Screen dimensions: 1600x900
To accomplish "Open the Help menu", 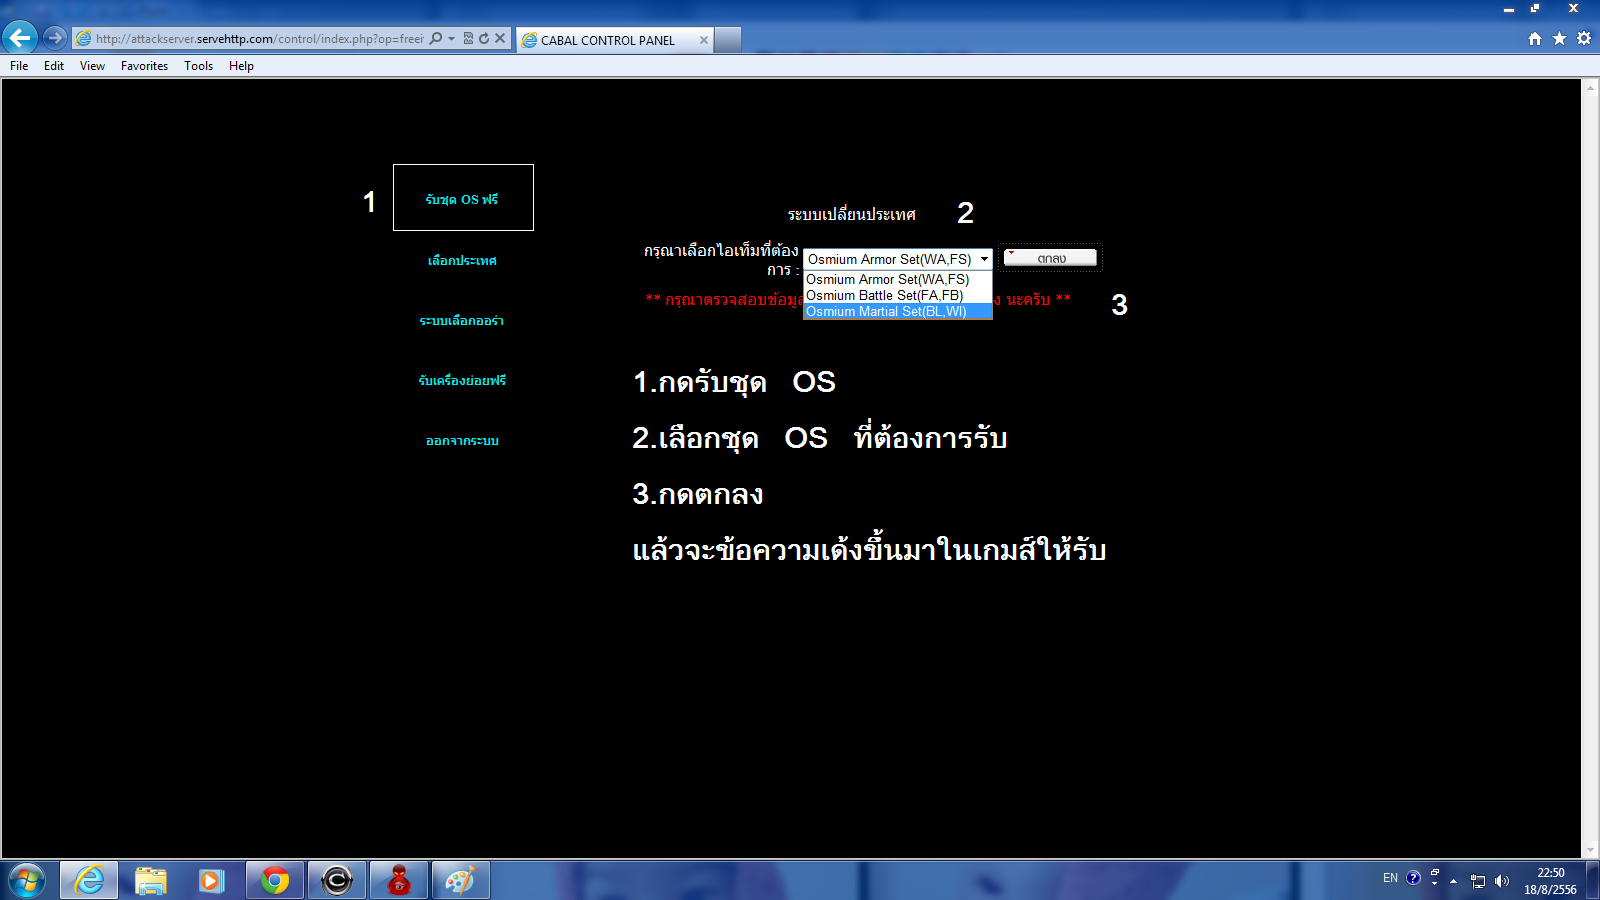I will 241,66.
